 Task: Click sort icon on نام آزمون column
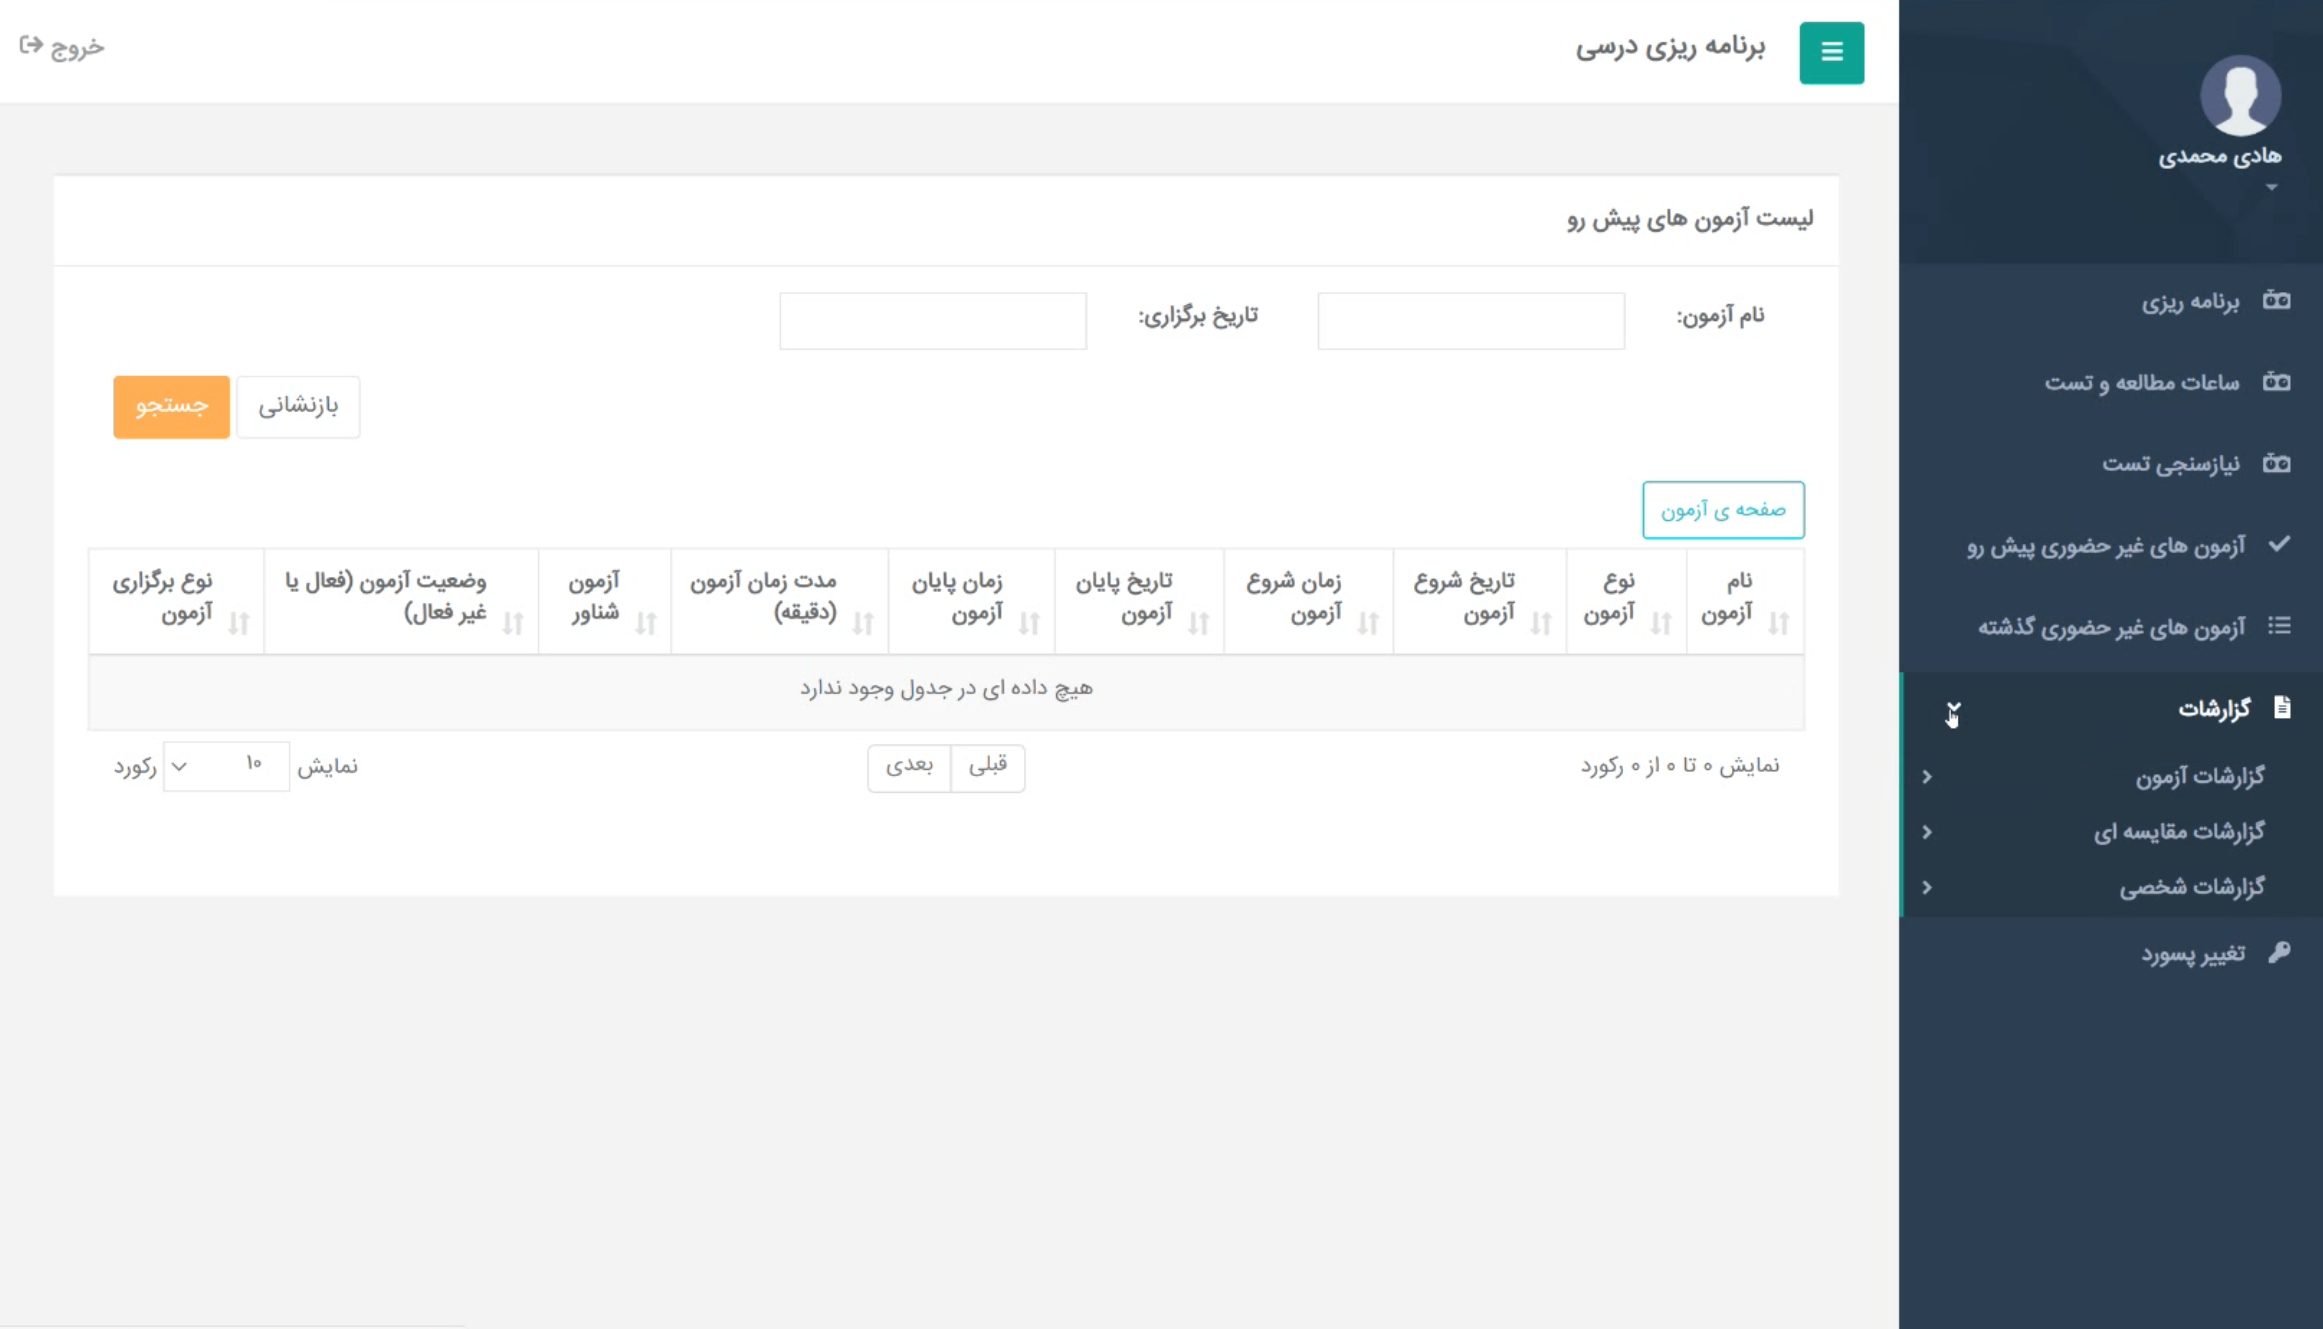1778,623
